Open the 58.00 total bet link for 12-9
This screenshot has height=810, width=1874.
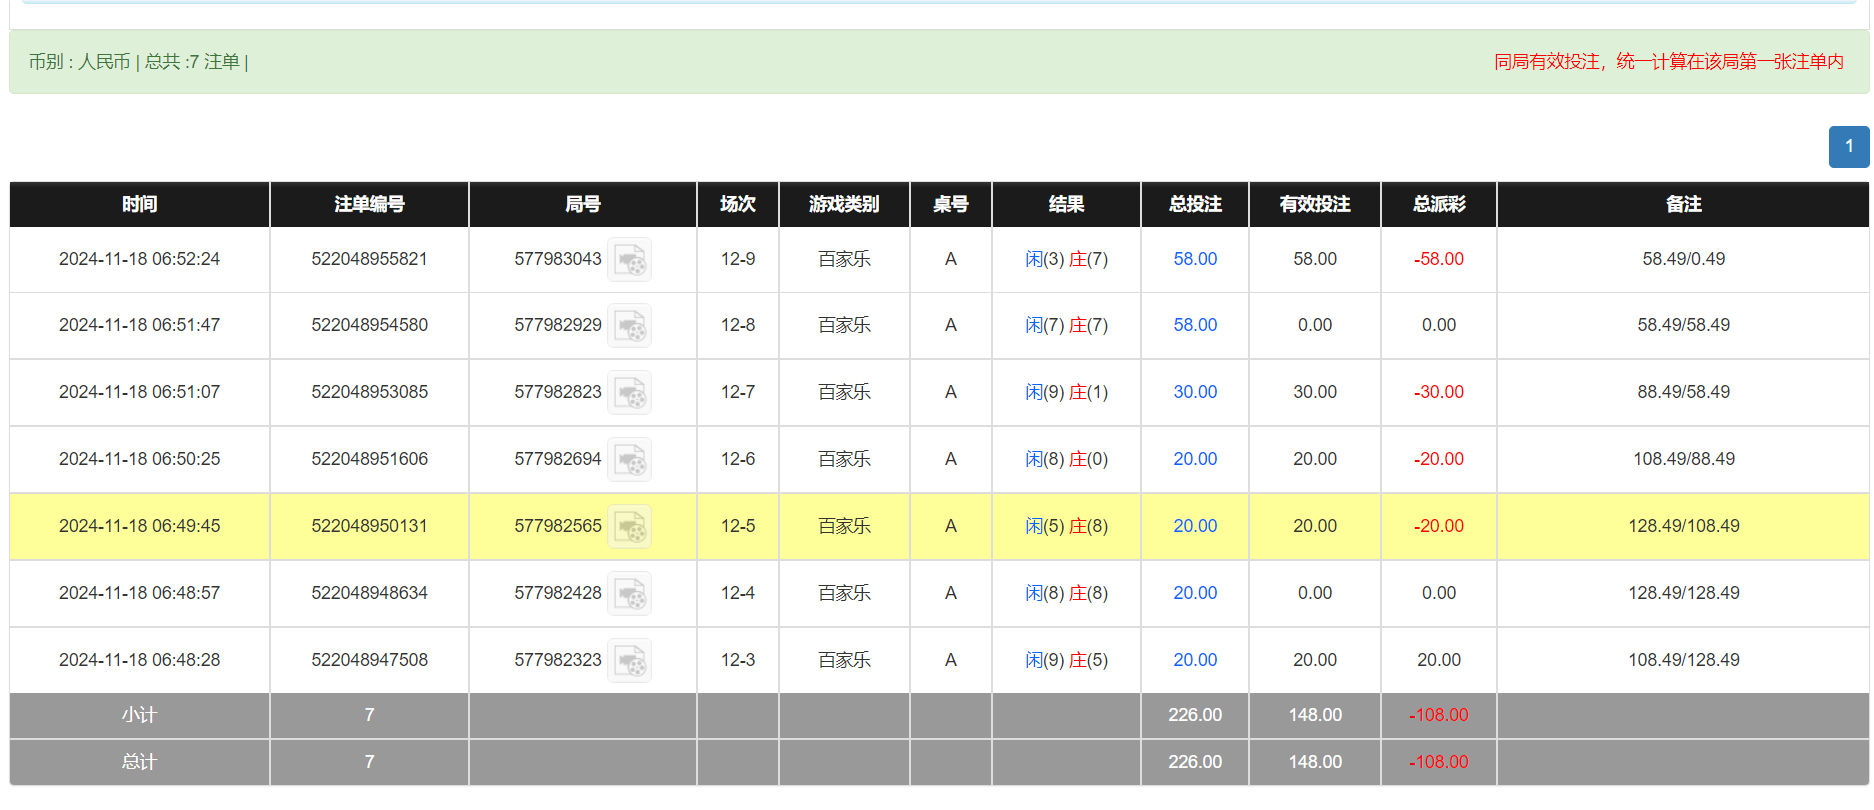click(1195, 259)
